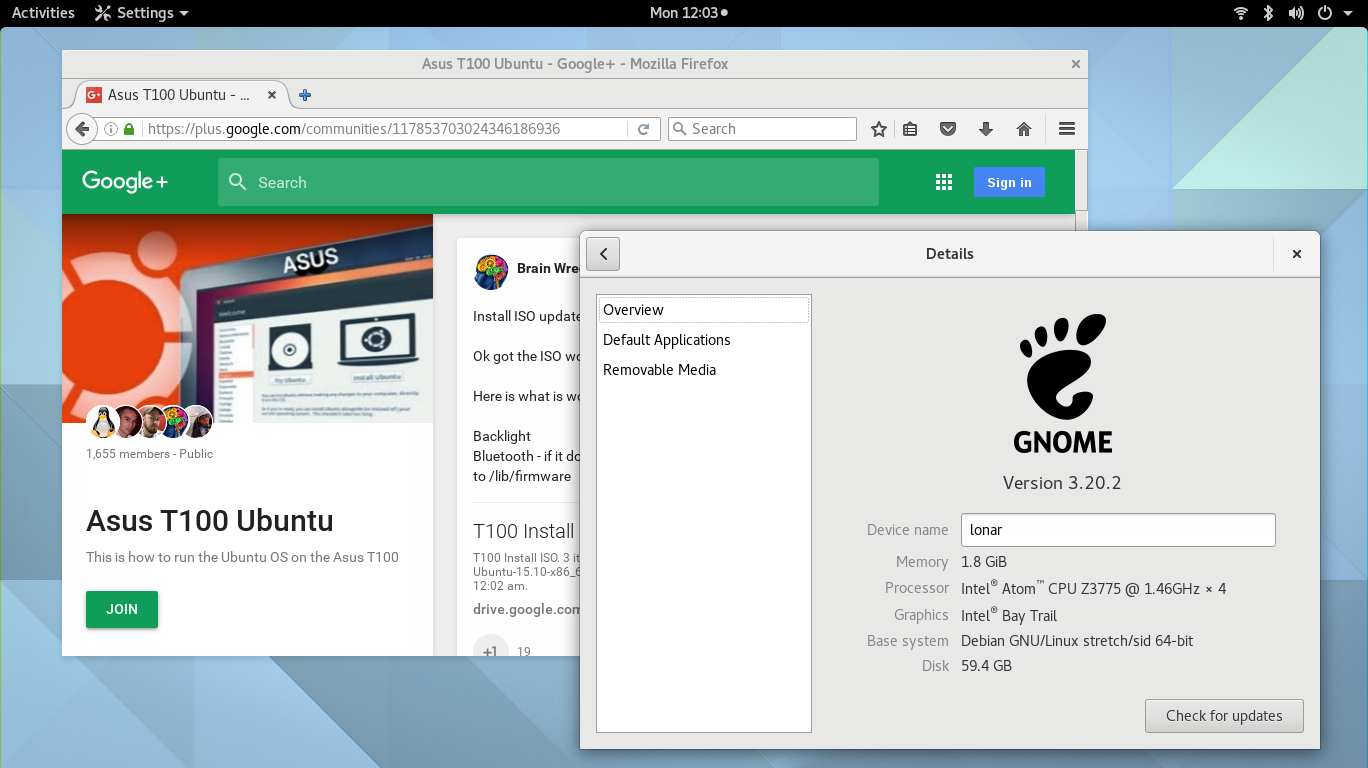Click the Firefox toolbar Search box
This screenshot has width=1368, height=768.
click(x=762, y=129)
